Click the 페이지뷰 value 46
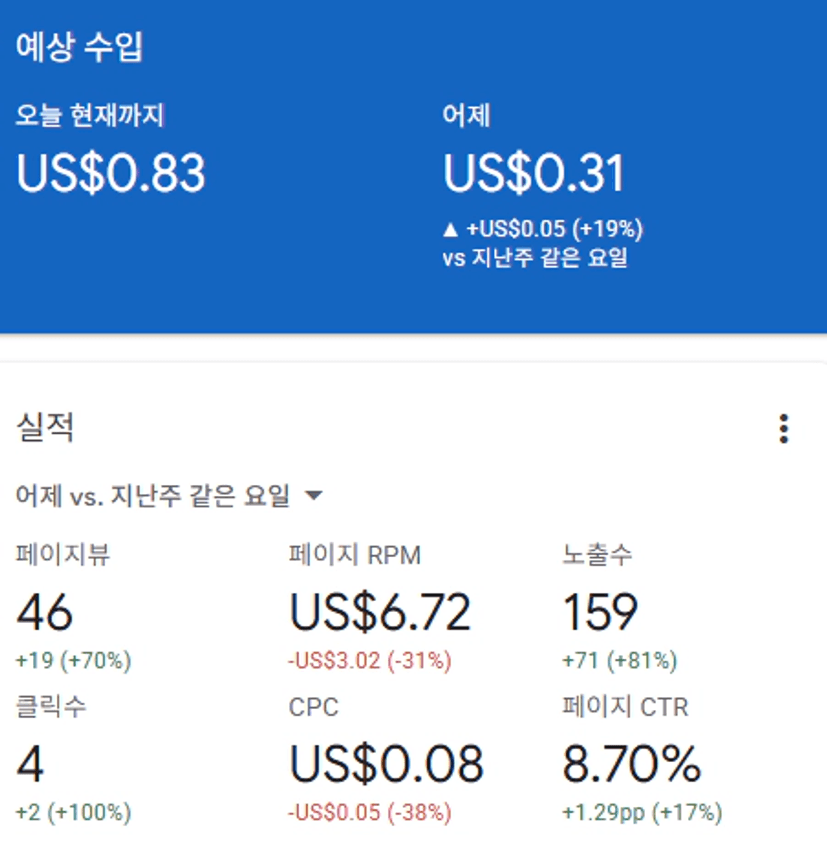 (x=45, y=611)
